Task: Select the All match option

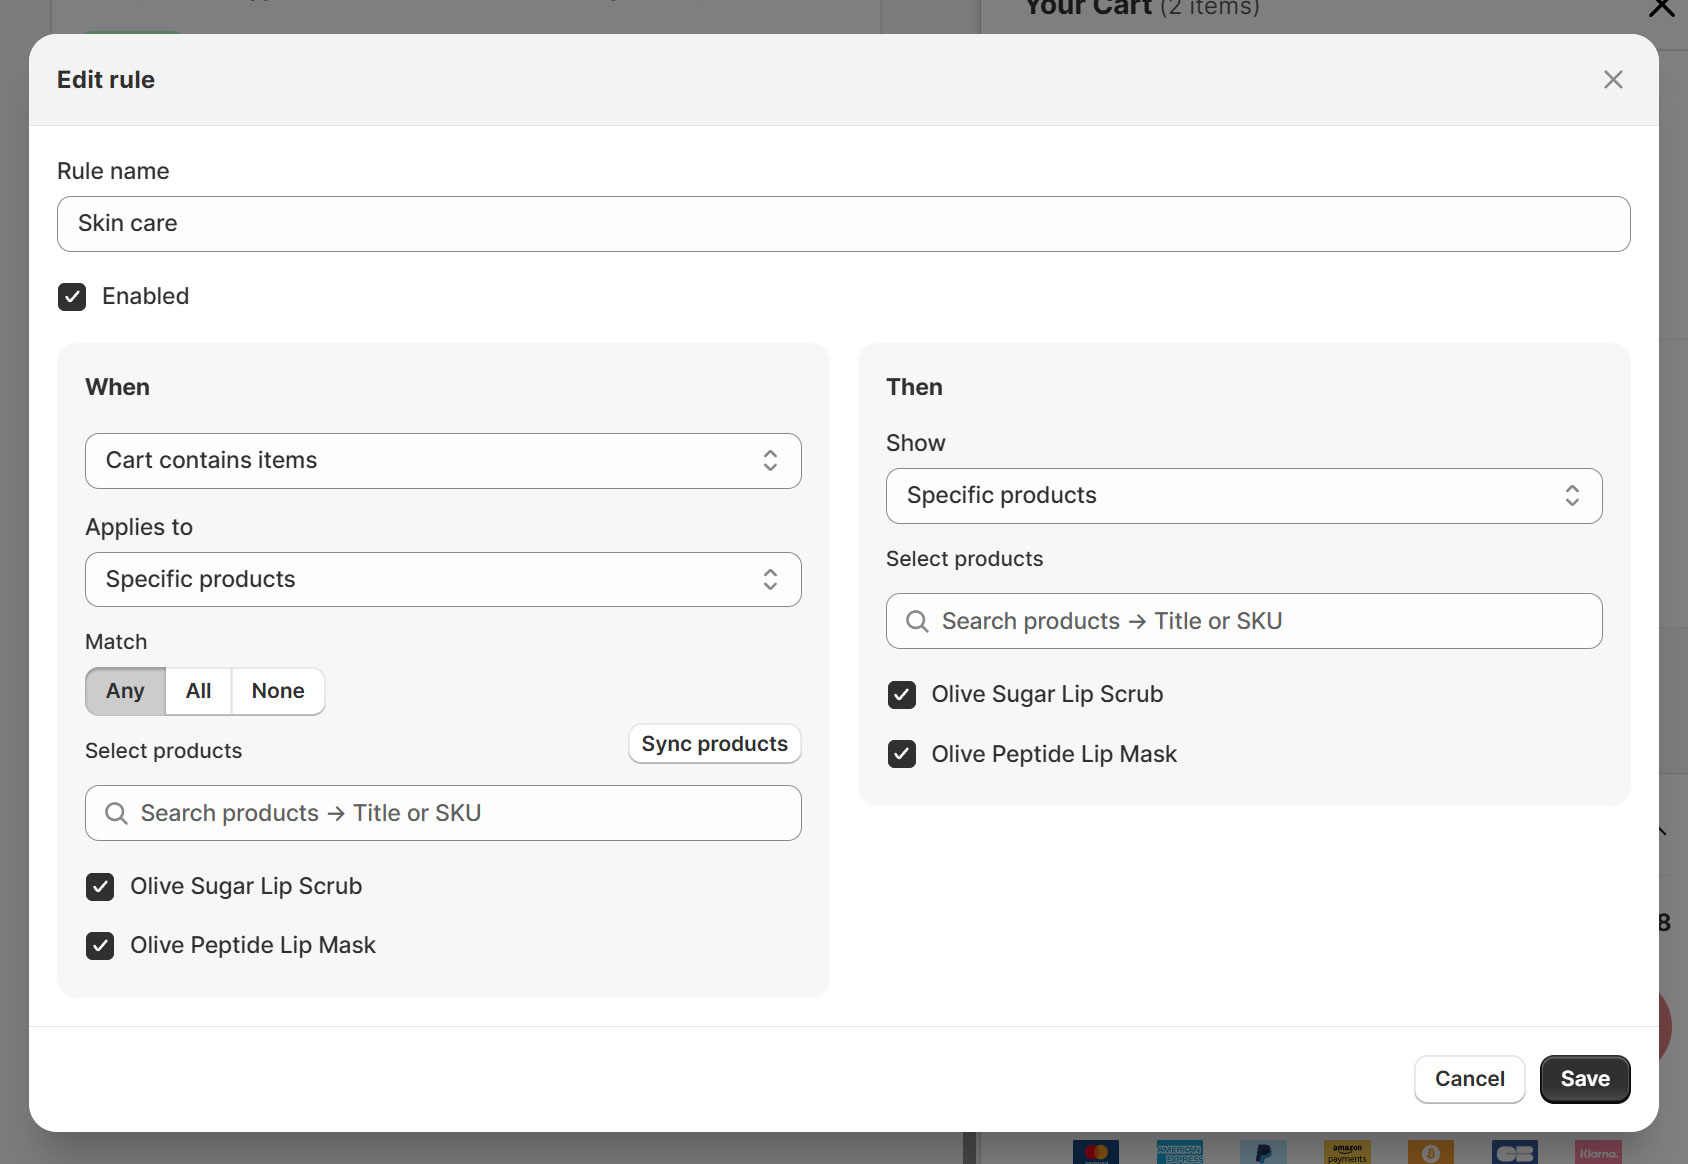Action: tap(198, 691)
